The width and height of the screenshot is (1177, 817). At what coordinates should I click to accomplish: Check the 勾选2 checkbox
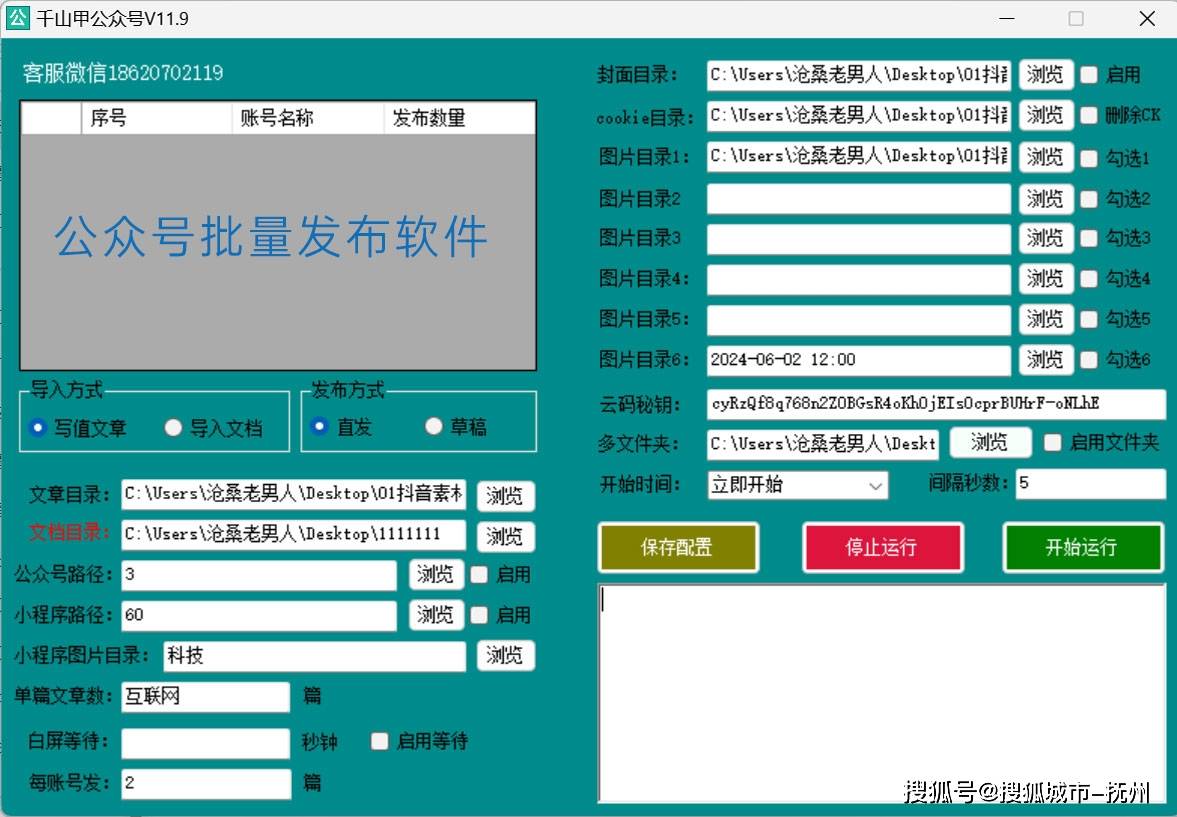(x=1088, y=198)
